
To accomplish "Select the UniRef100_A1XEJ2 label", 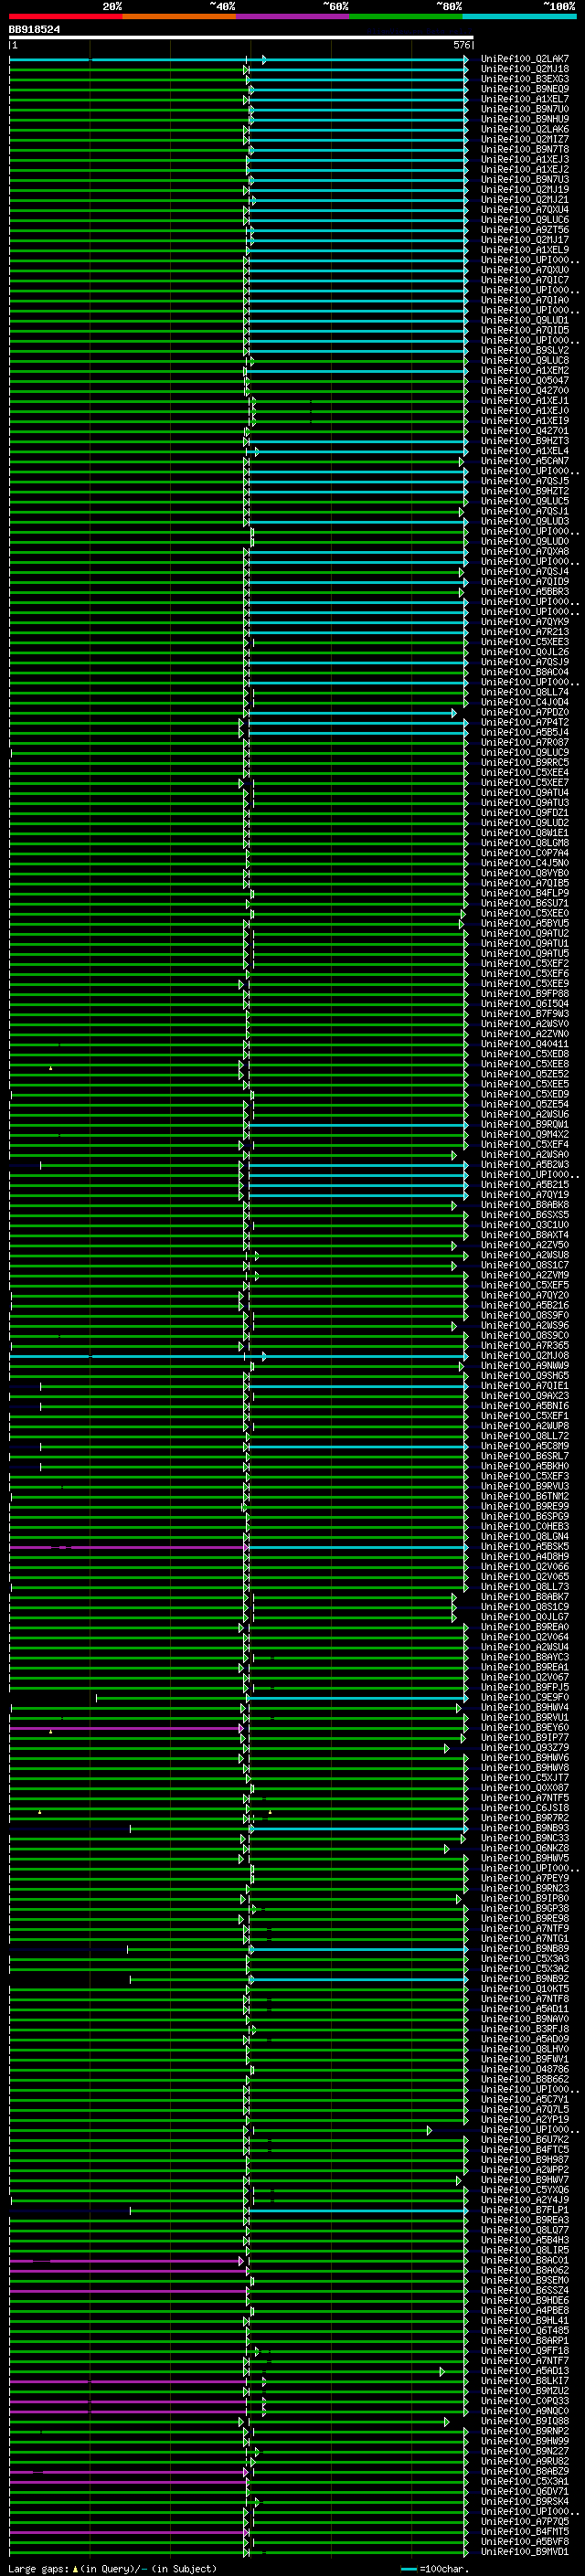I will (x=525, y=169).
